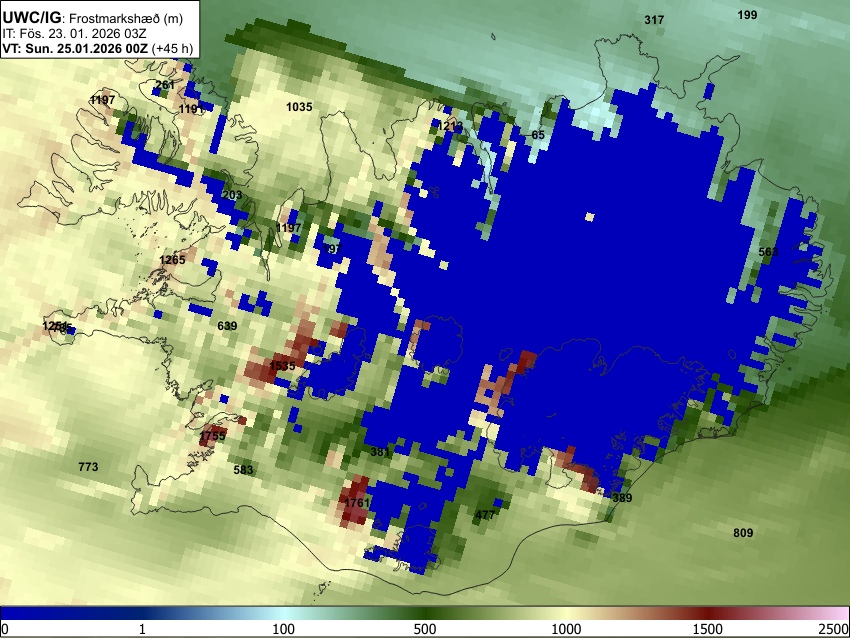Screen dimensions: 850x638
Task: Click the '1000' tick on the color scale
Action: click(x=566, y=629)
